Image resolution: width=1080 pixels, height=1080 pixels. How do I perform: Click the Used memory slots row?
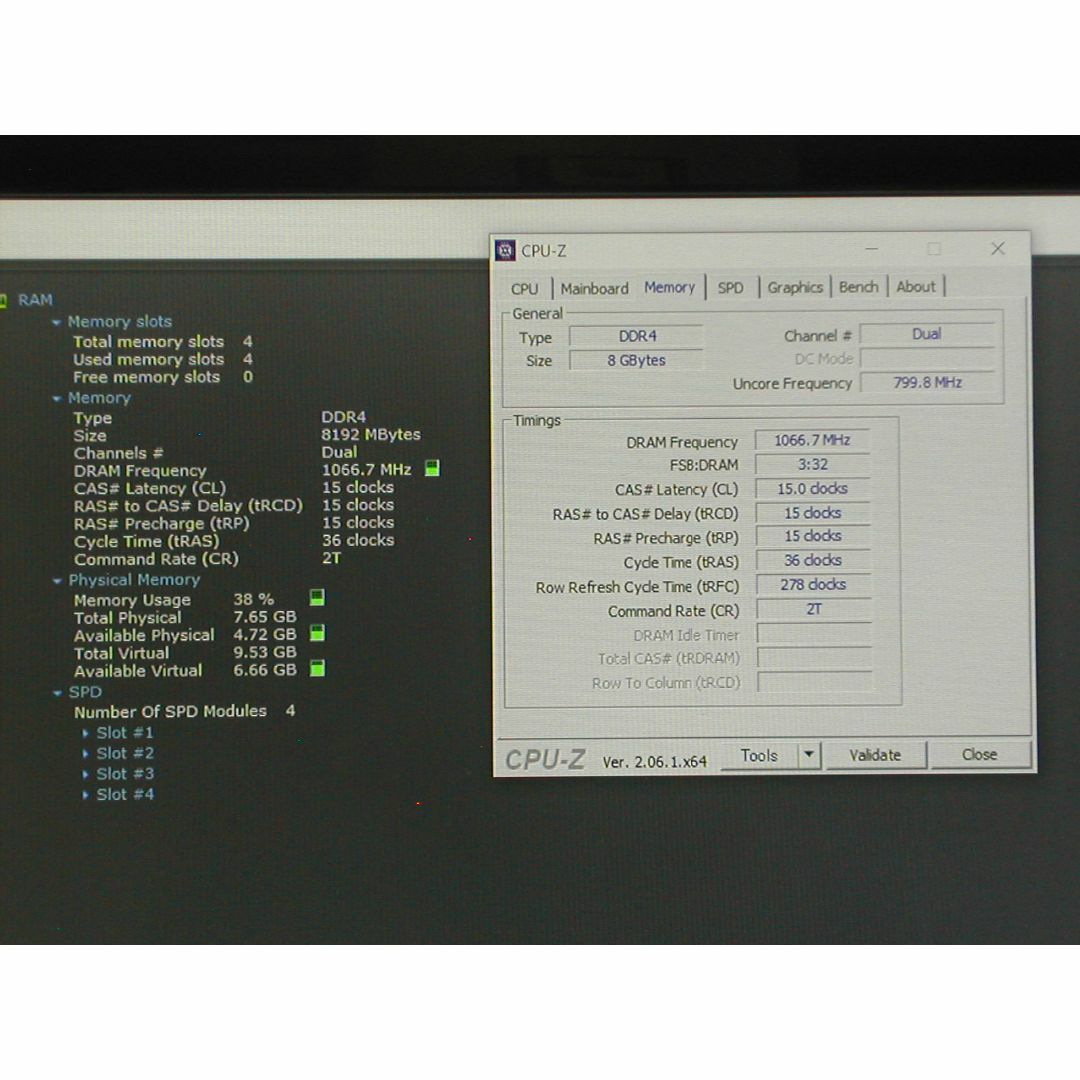163,360
